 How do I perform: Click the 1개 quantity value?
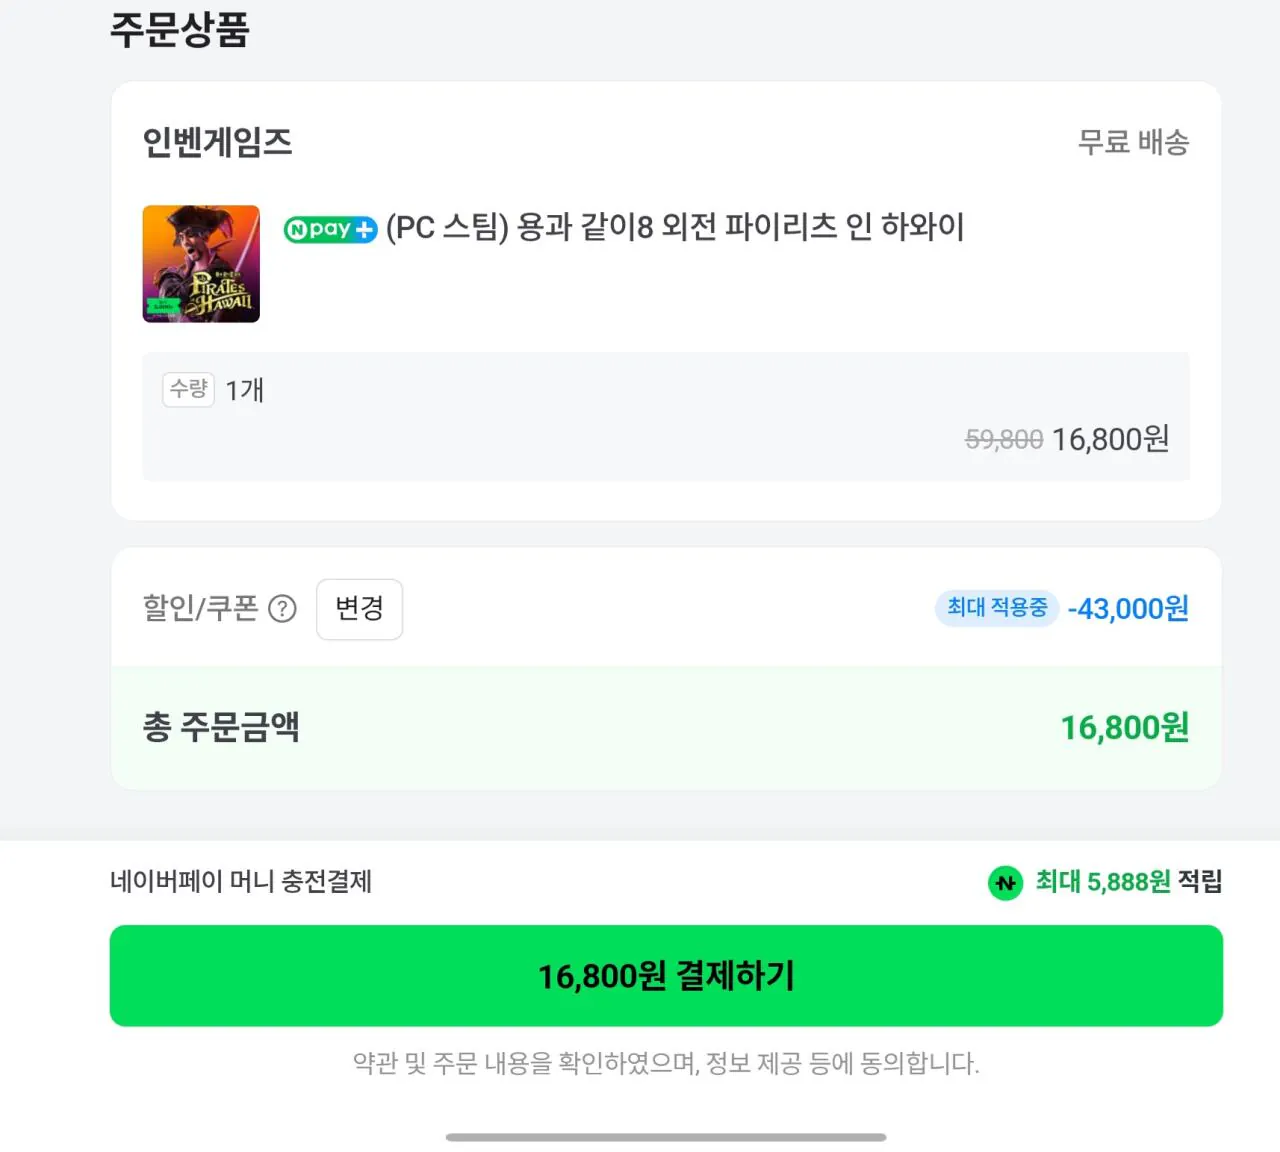coord(243,390)
